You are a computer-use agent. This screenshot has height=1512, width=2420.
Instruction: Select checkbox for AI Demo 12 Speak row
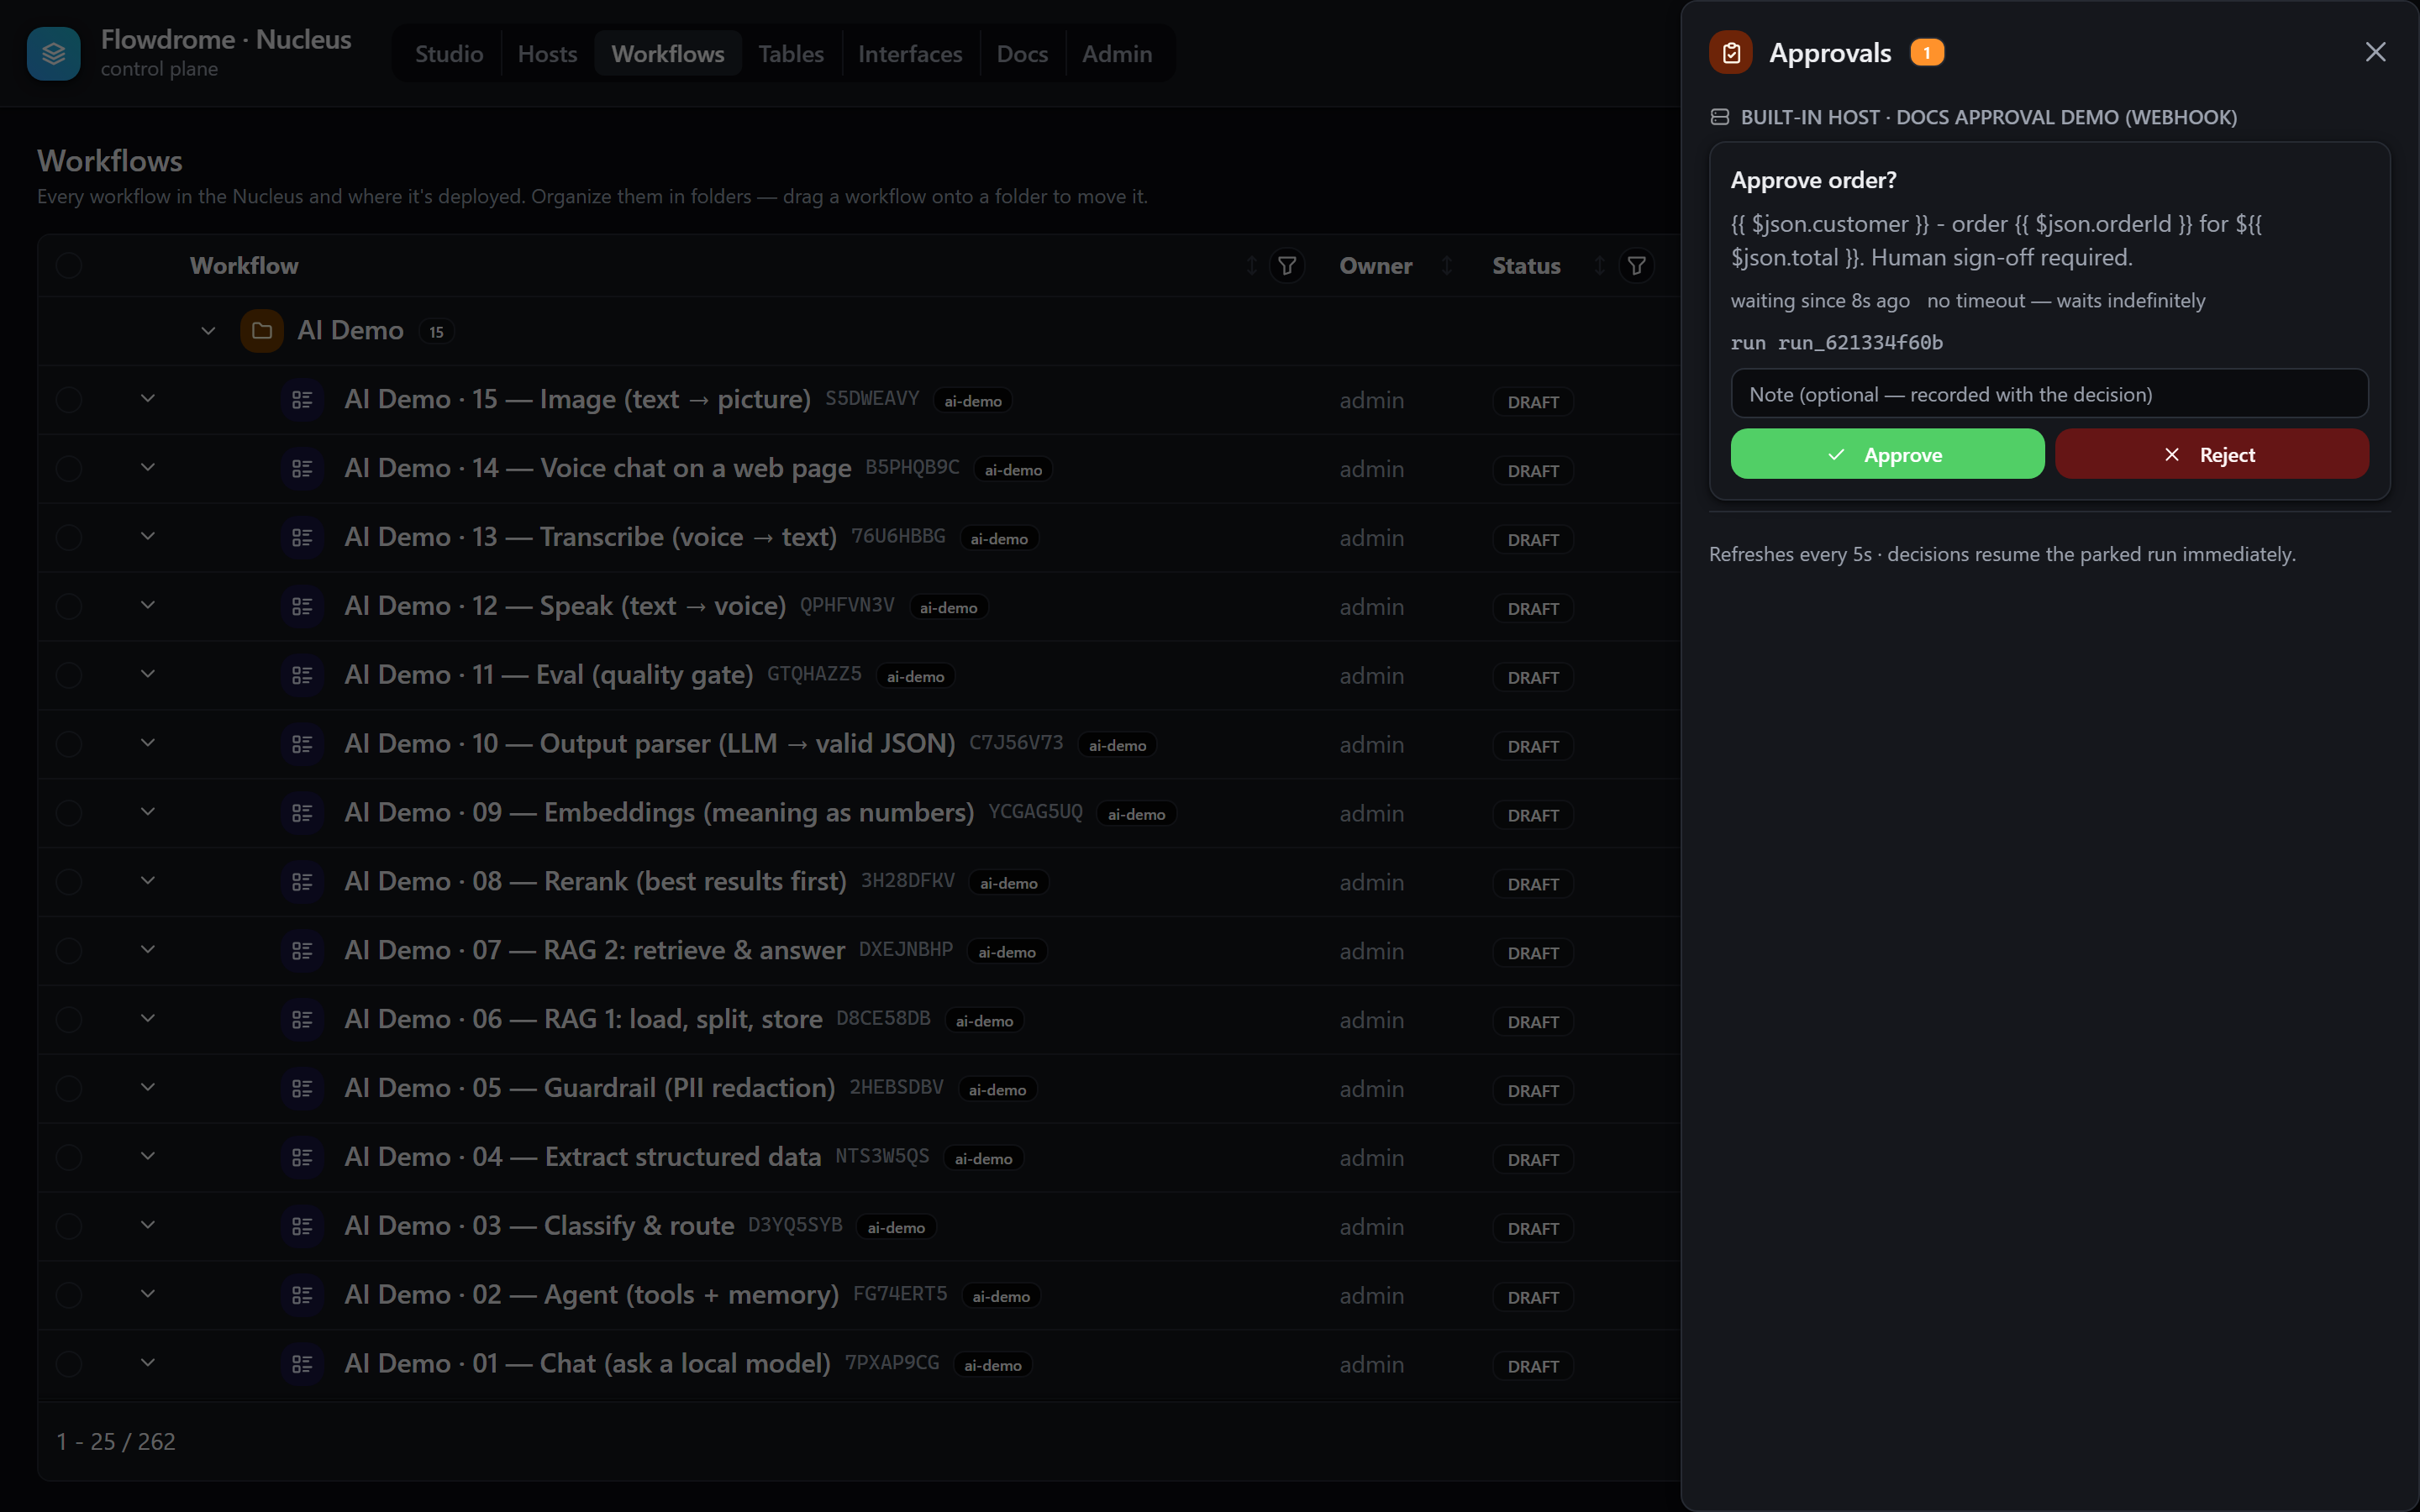click(69, 607)
